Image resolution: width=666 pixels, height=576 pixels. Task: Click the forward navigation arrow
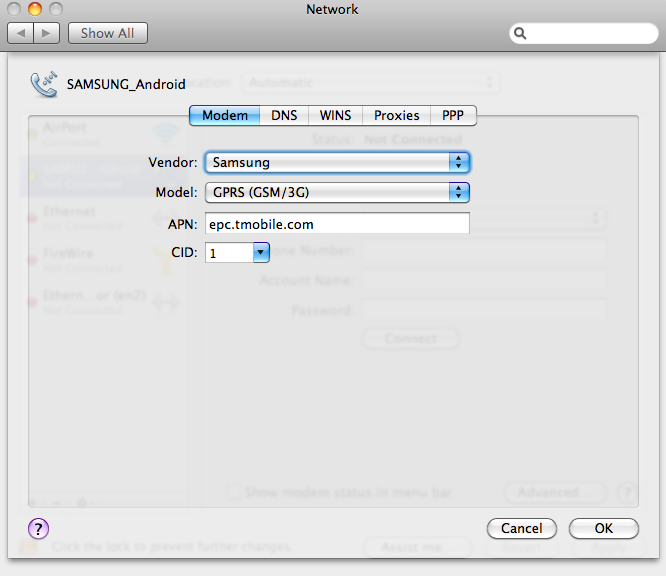pyautogui.click(x=46, y=33)
